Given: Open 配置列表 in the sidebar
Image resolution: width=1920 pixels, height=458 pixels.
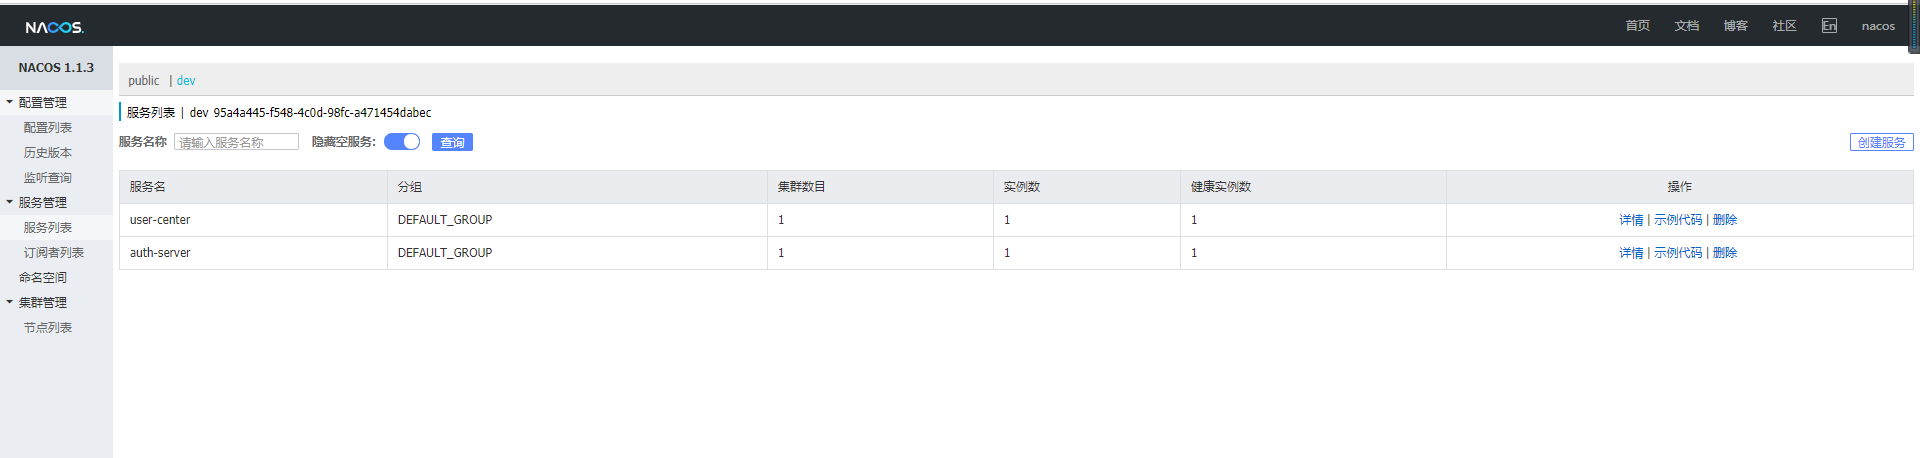Looking at the screenshot, I should click(x=48, y=128).
